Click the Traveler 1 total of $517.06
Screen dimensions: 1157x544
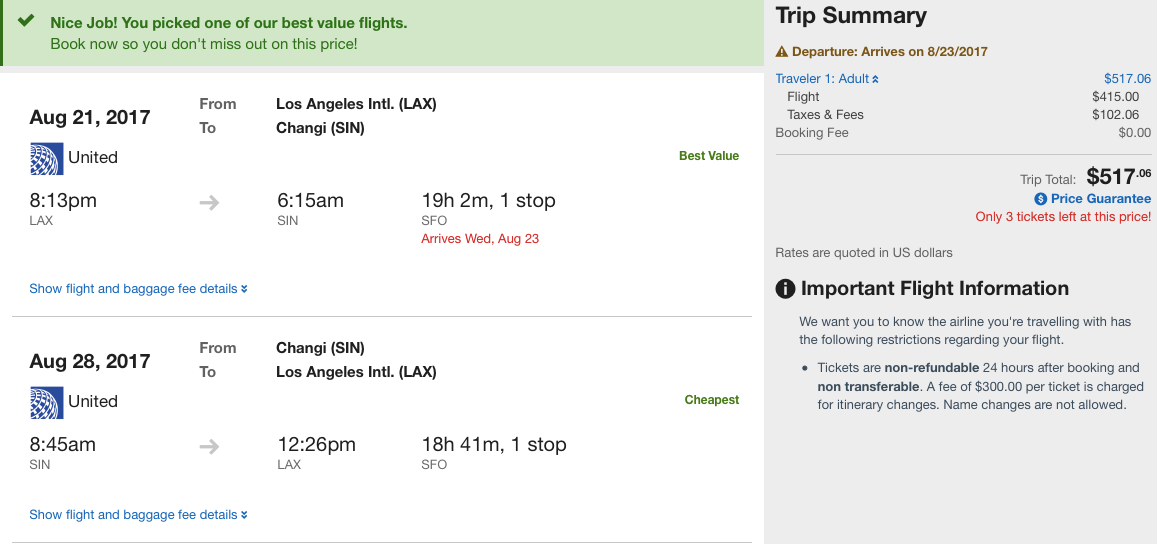click(x=1127, y=79)
